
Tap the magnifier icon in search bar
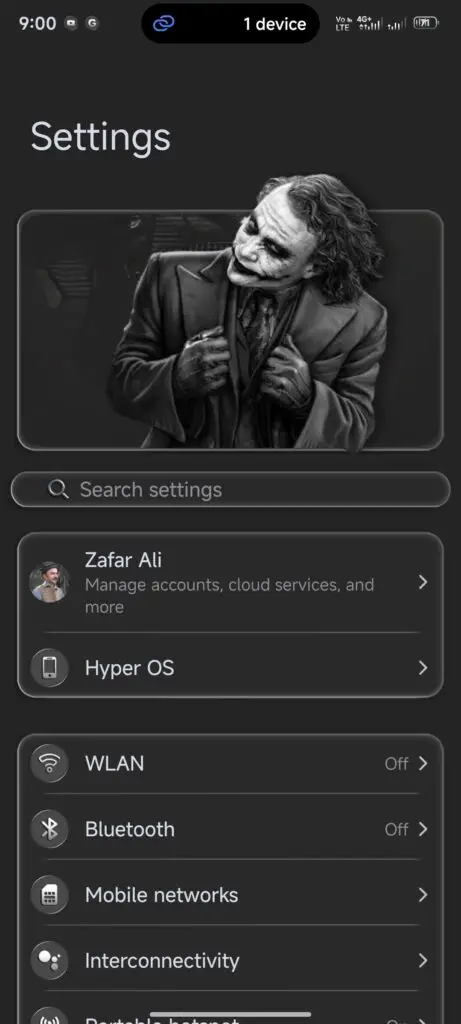(x=59, y=489)
